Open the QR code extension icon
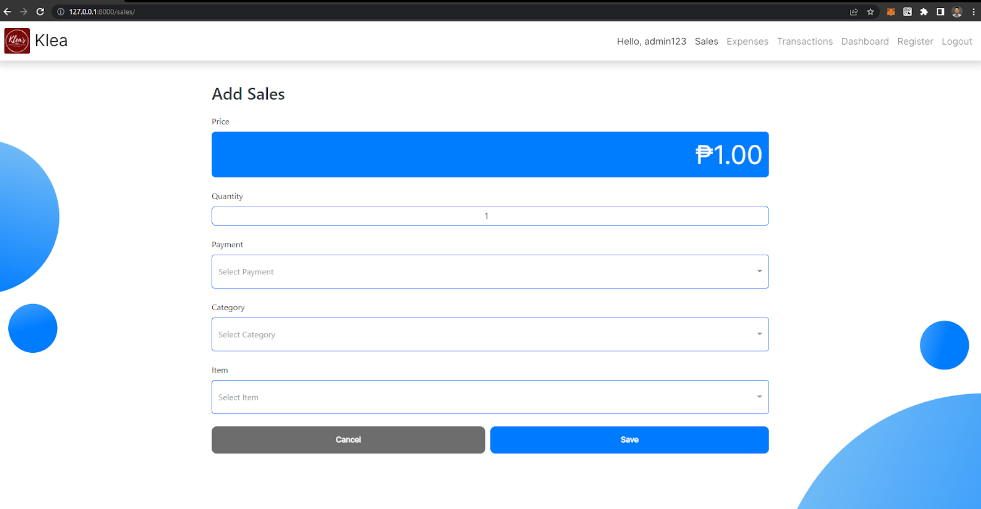Screen dimensions: 981x509 (x=907, y=12)
